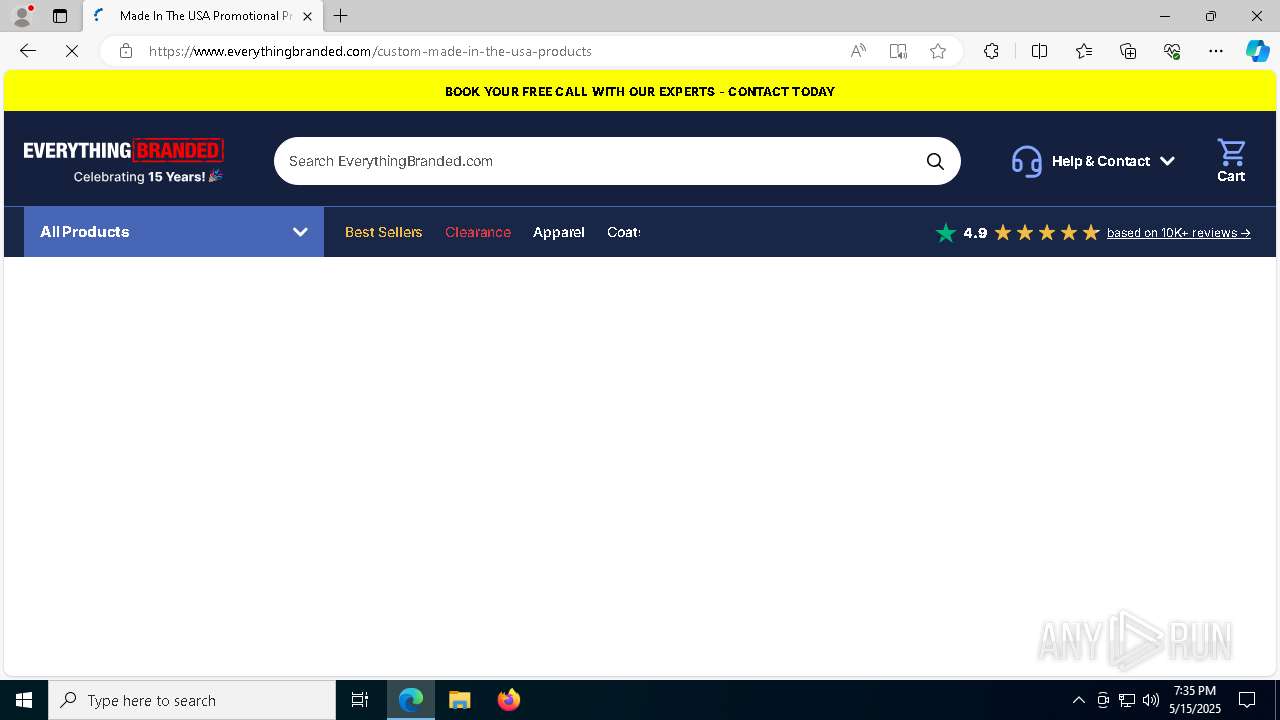Image resolution: width=1280 pixels, height=720 pixels.
Task: Expand the All Products dropdown
Action: tap(174, 232)
